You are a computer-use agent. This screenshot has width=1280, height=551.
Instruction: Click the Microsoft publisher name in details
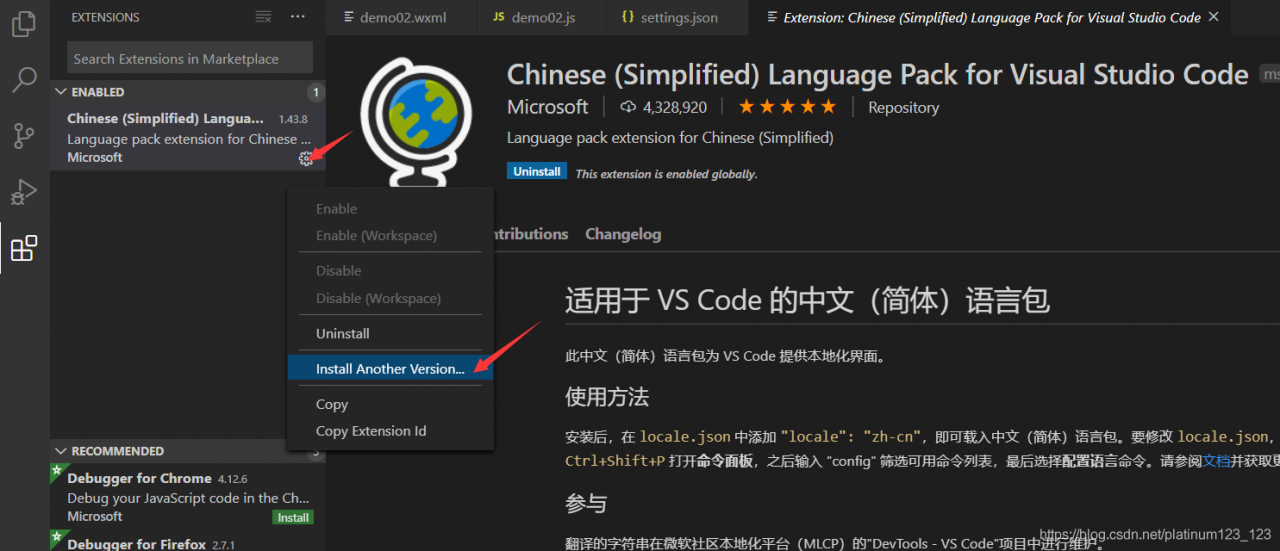(x=548, y=107)
